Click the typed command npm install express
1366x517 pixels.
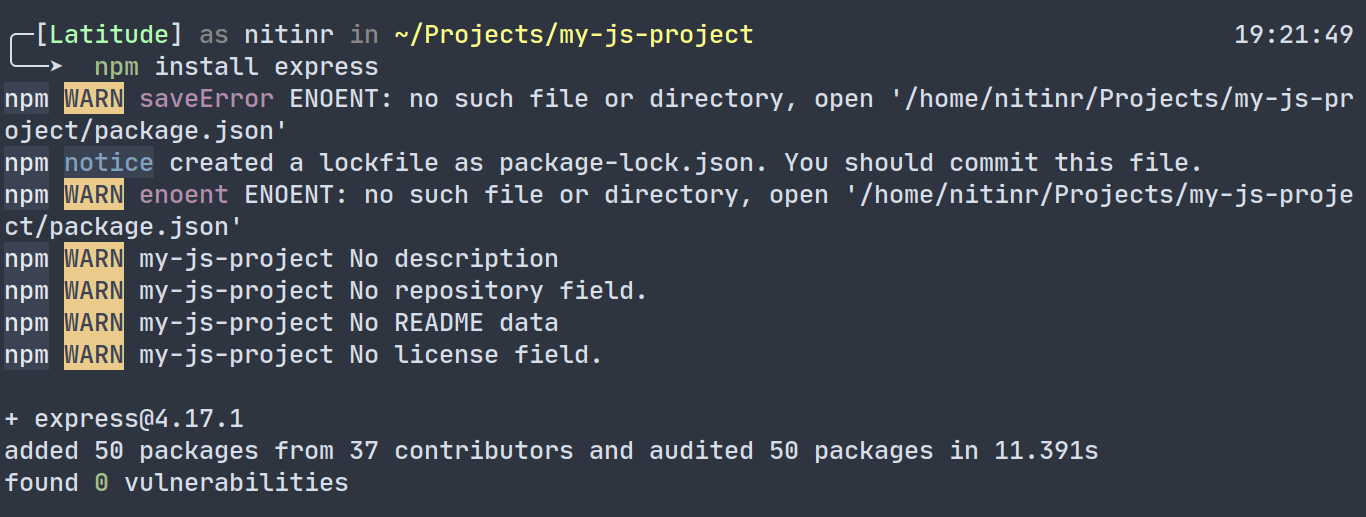coord(236,67)
